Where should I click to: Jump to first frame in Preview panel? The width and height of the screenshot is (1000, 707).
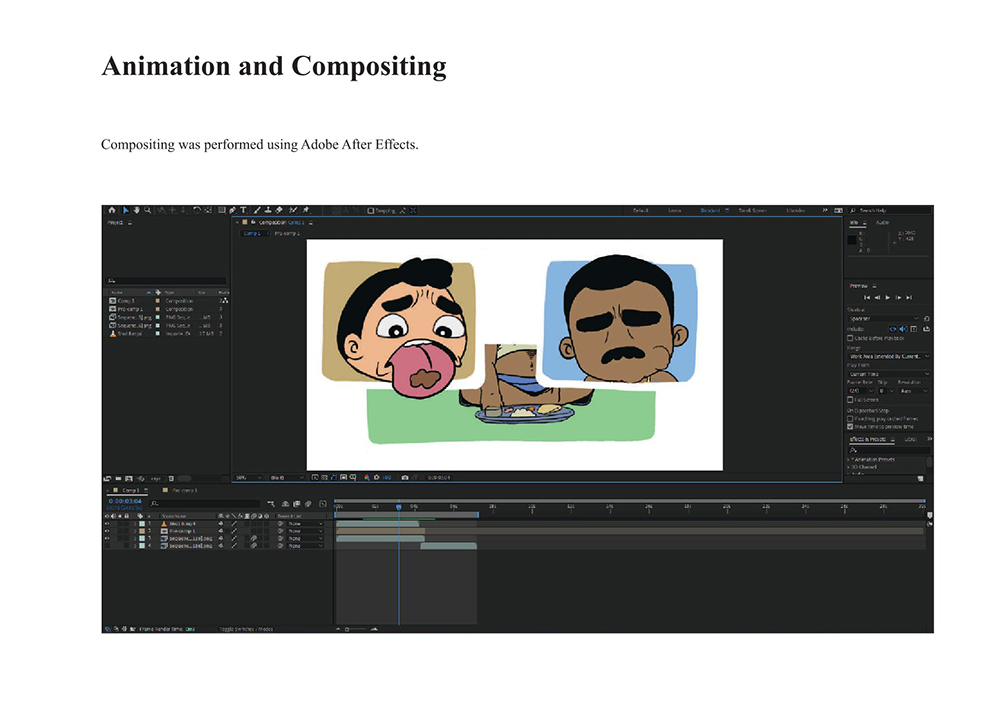point(867,298)
